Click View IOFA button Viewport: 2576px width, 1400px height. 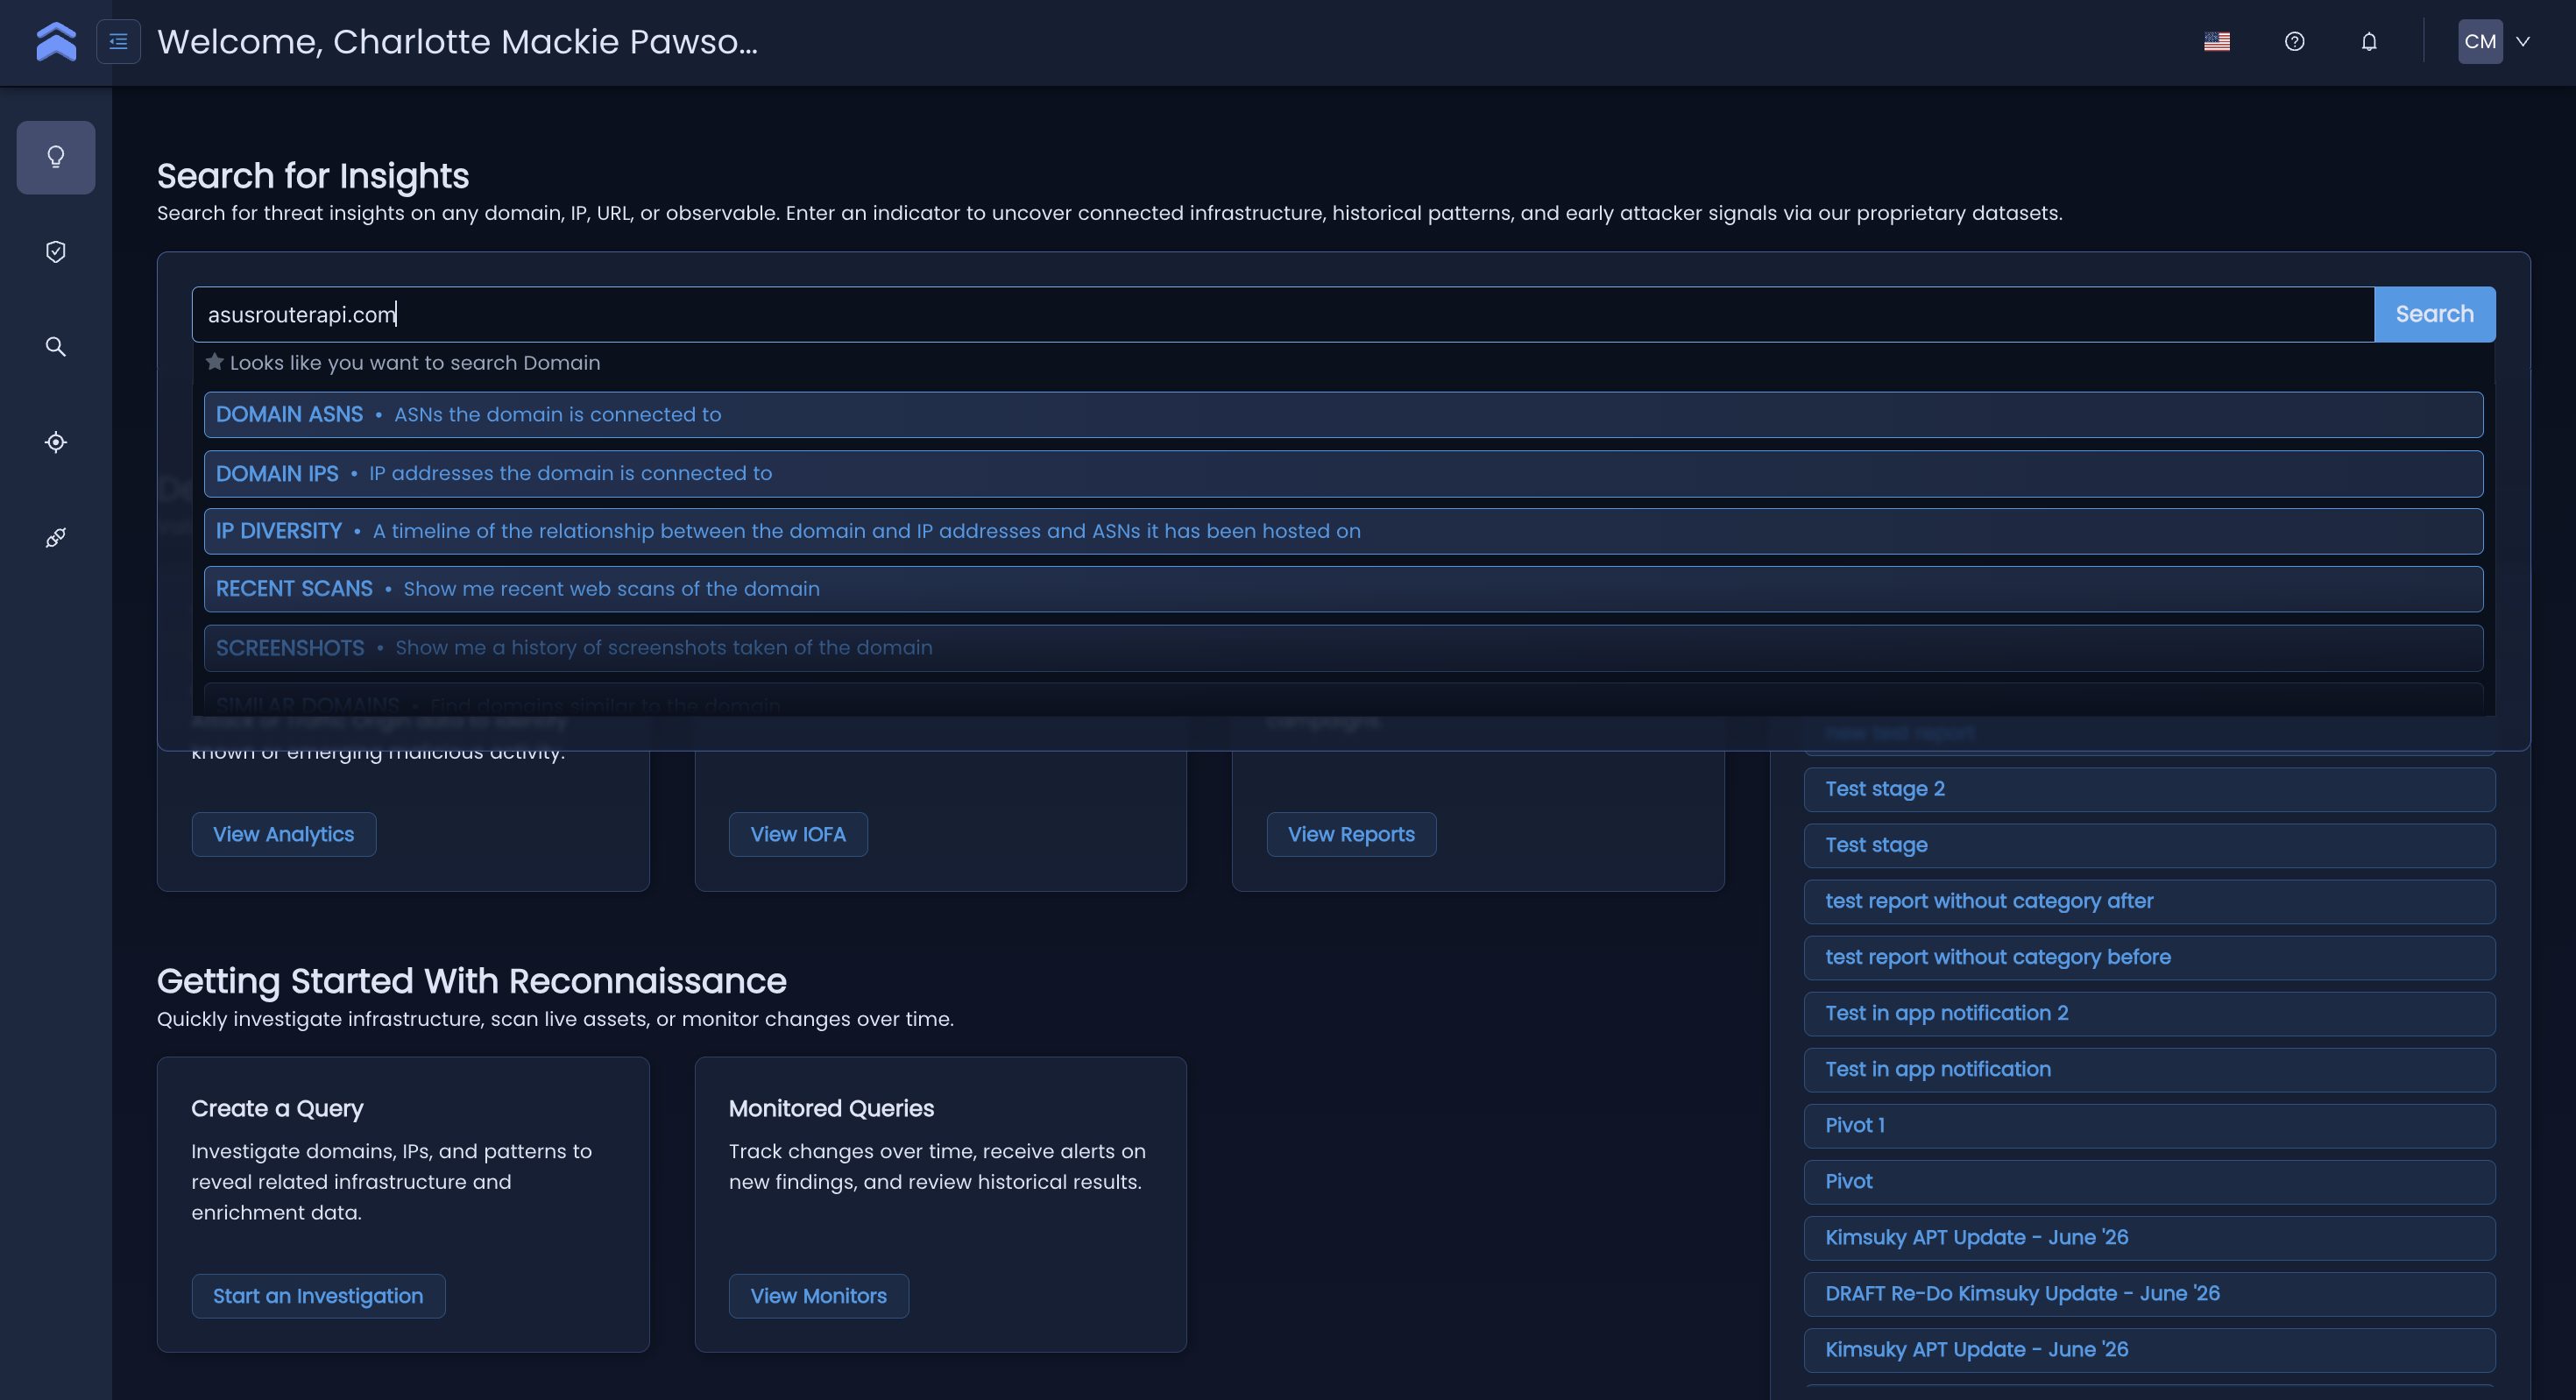pos(798,834)
